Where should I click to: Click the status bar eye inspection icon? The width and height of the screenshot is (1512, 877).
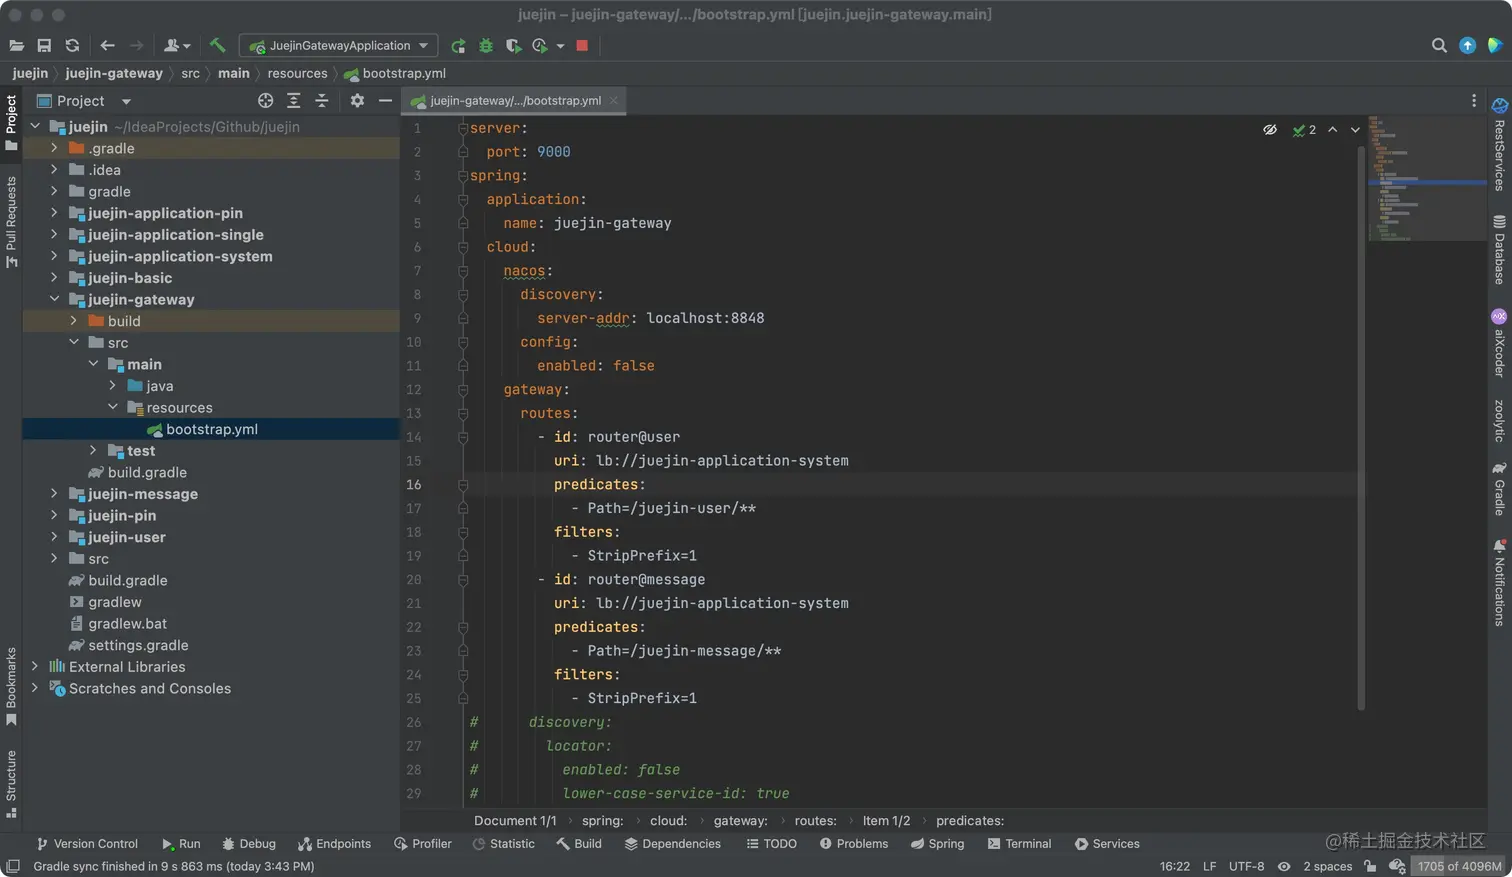[x=1284, y=866]
